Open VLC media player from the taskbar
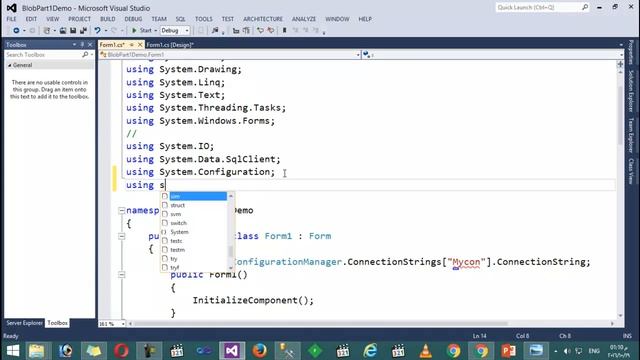This screenshot has width=640, height=360. [x=426, y=351]
